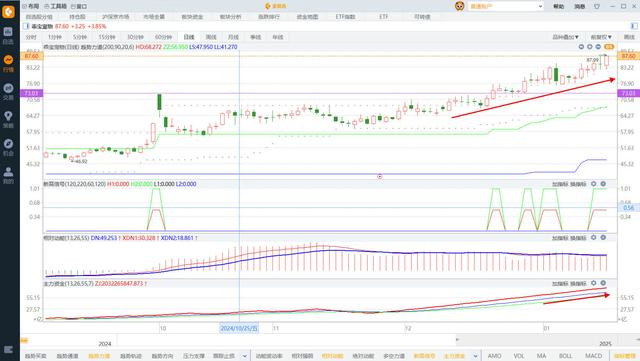Click 加指标 in the signal indicator panel
This screenshot has width=640, height=361.
point(560,184)
